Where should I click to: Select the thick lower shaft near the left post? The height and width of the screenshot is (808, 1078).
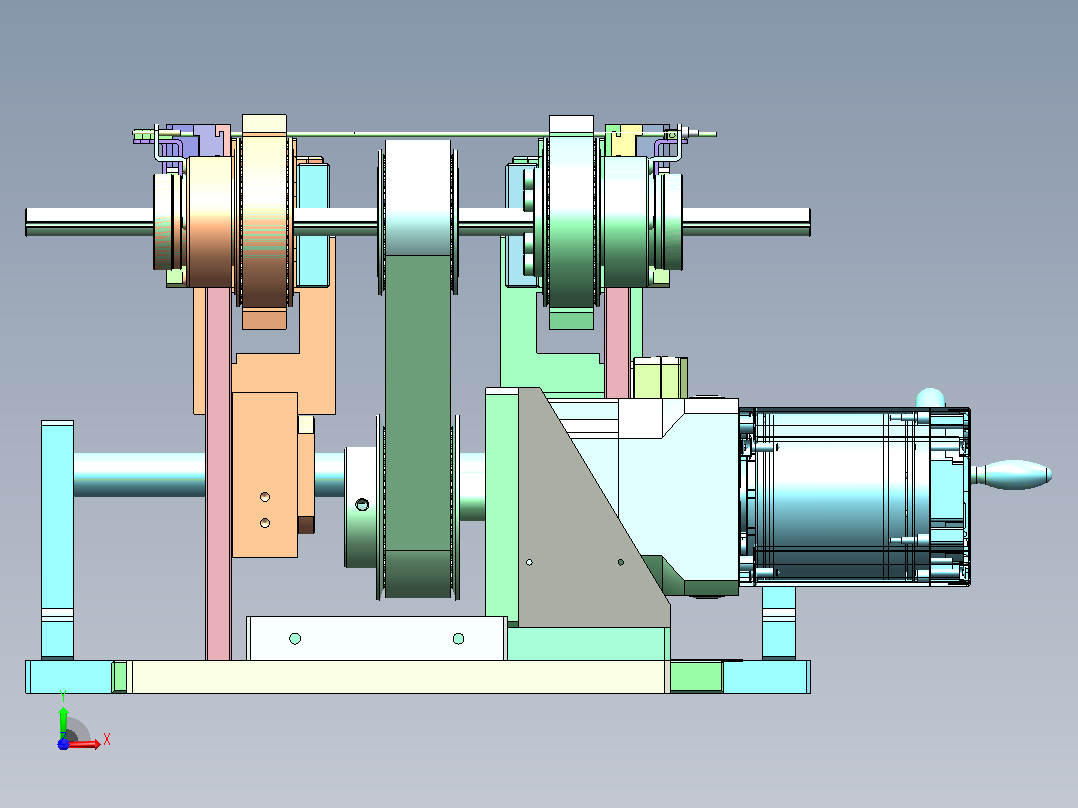coord(140,474)
